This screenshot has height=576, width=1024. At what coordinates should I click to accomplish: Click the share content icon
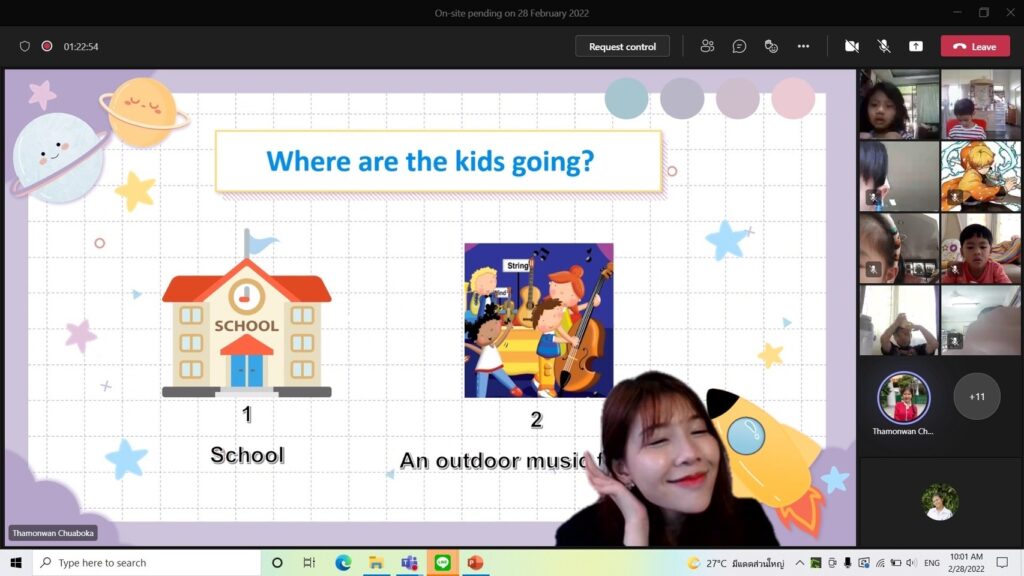click(x=915, y=46)
